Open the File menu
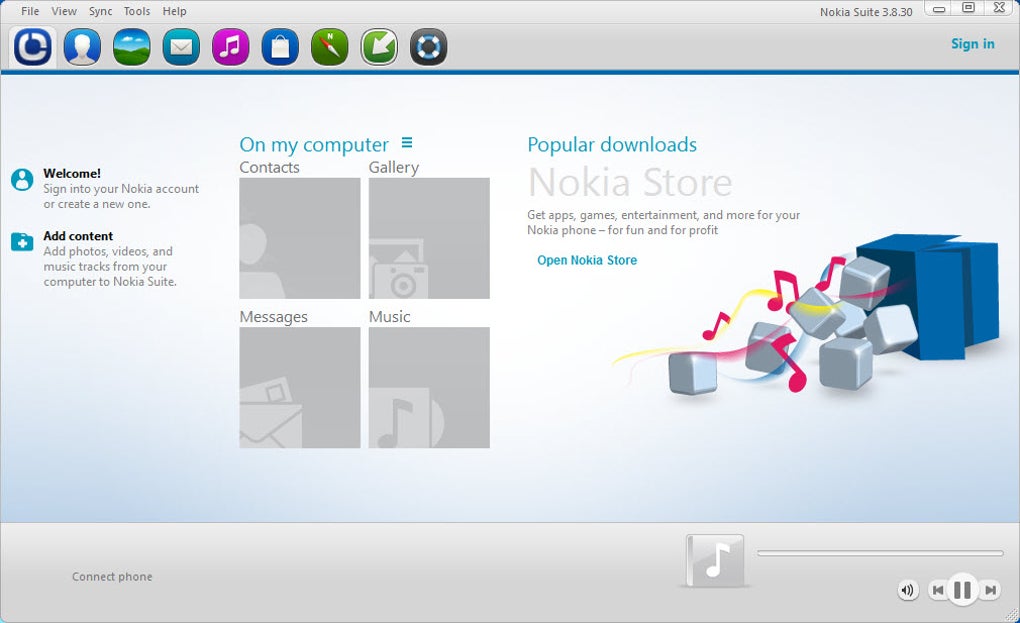The image size is (1020, 623). point(30,11)
